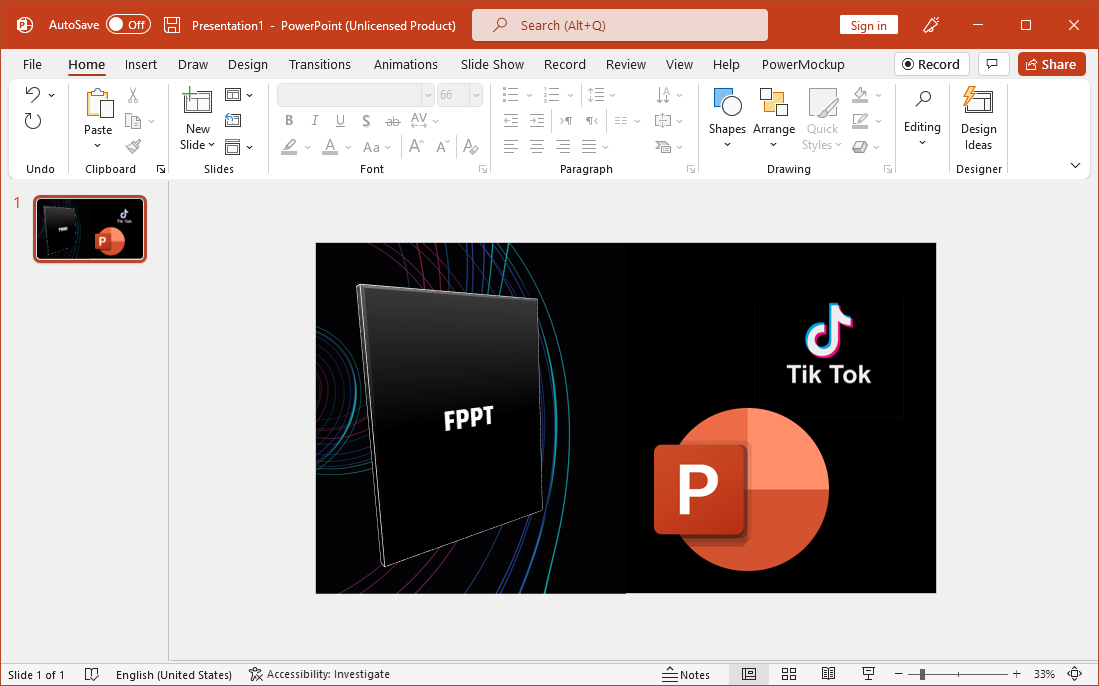1099x686 pixels.
Task: Click the Cut scissors icon
Action: point(133,95)
